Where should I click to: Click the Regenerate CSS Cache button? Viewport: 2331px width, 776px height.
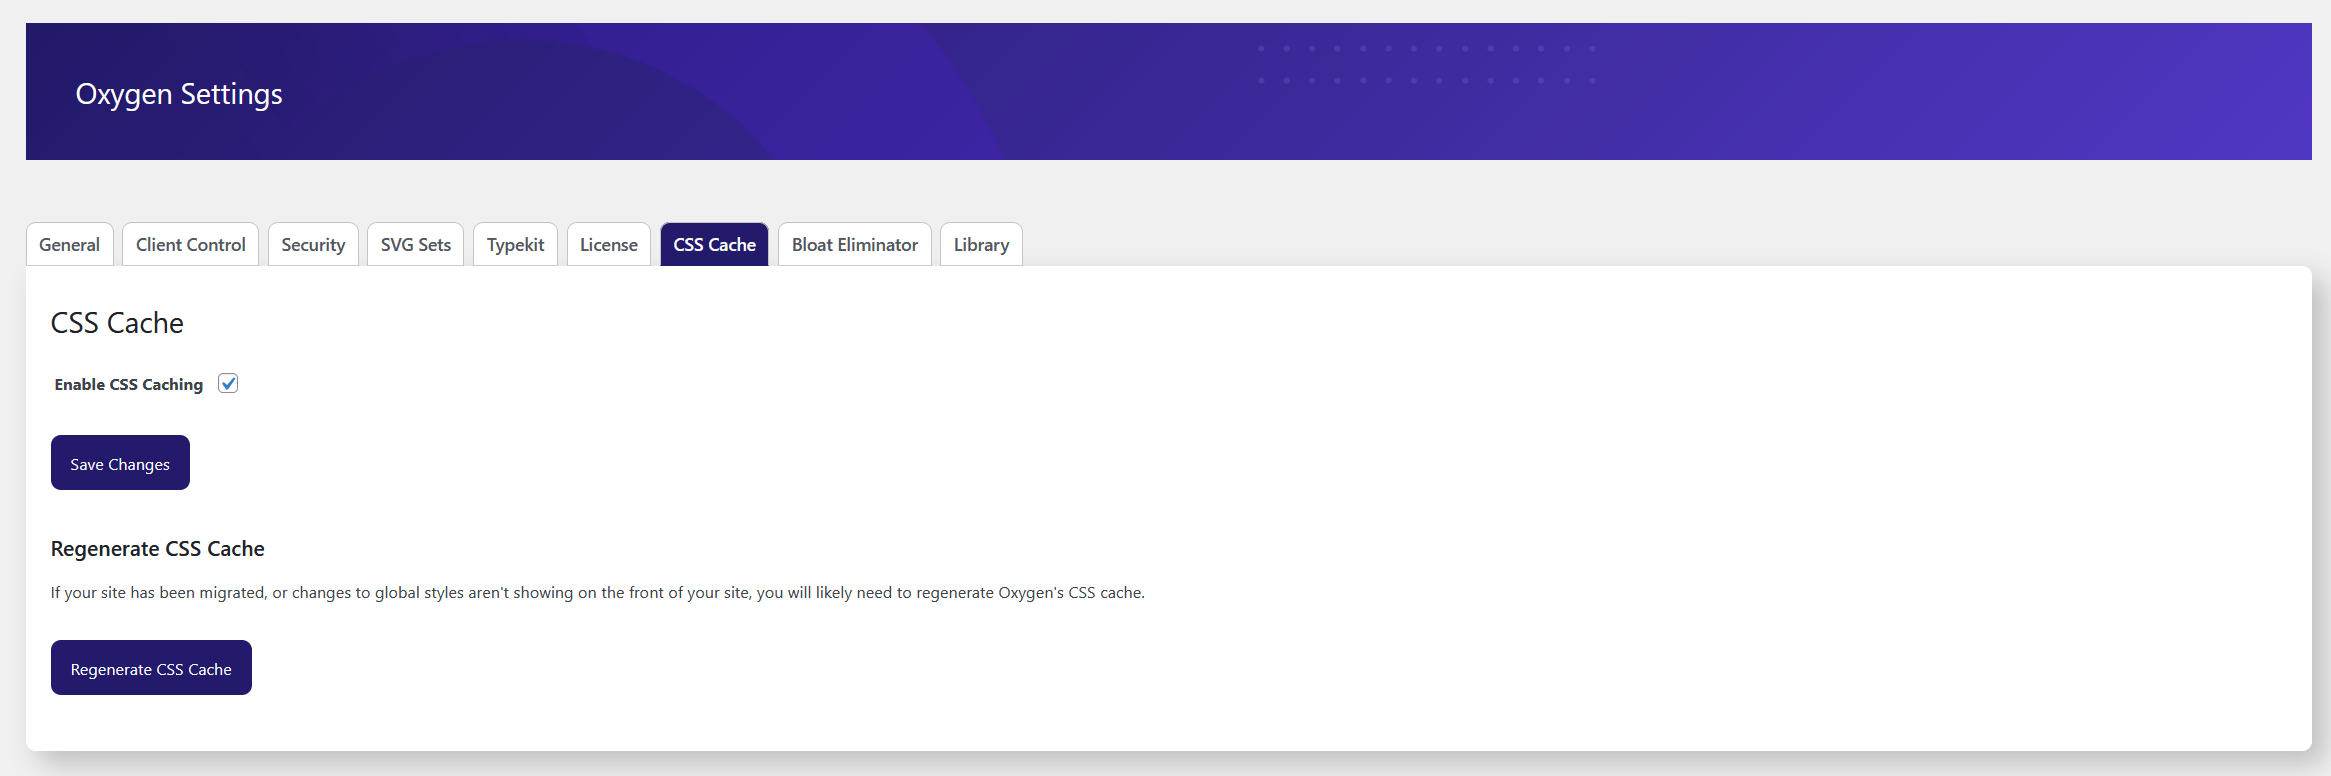pos(151,668)
